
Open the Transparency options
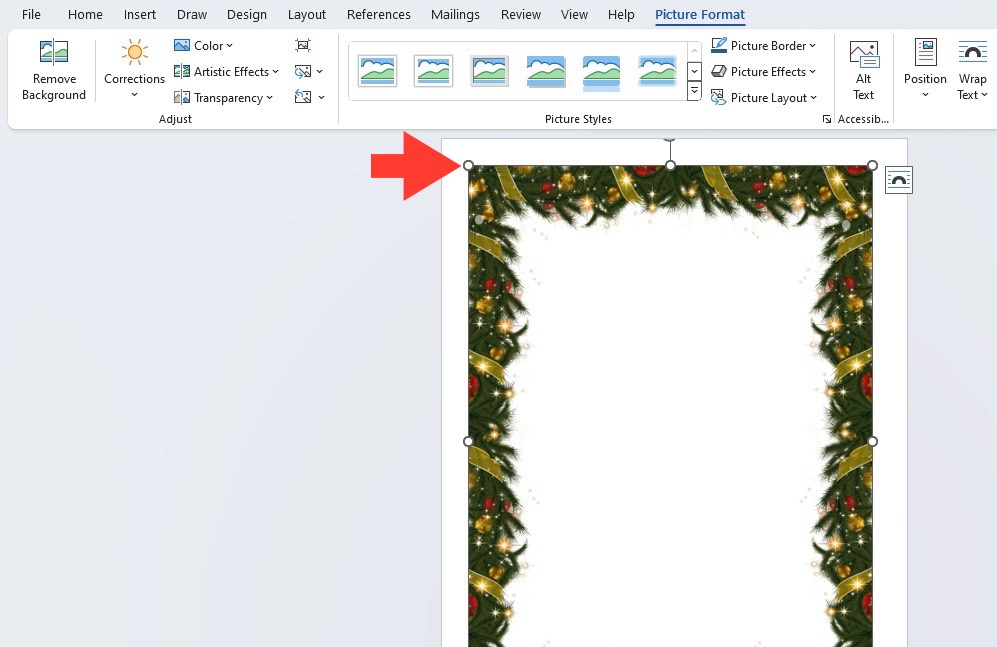coord(223,98)
